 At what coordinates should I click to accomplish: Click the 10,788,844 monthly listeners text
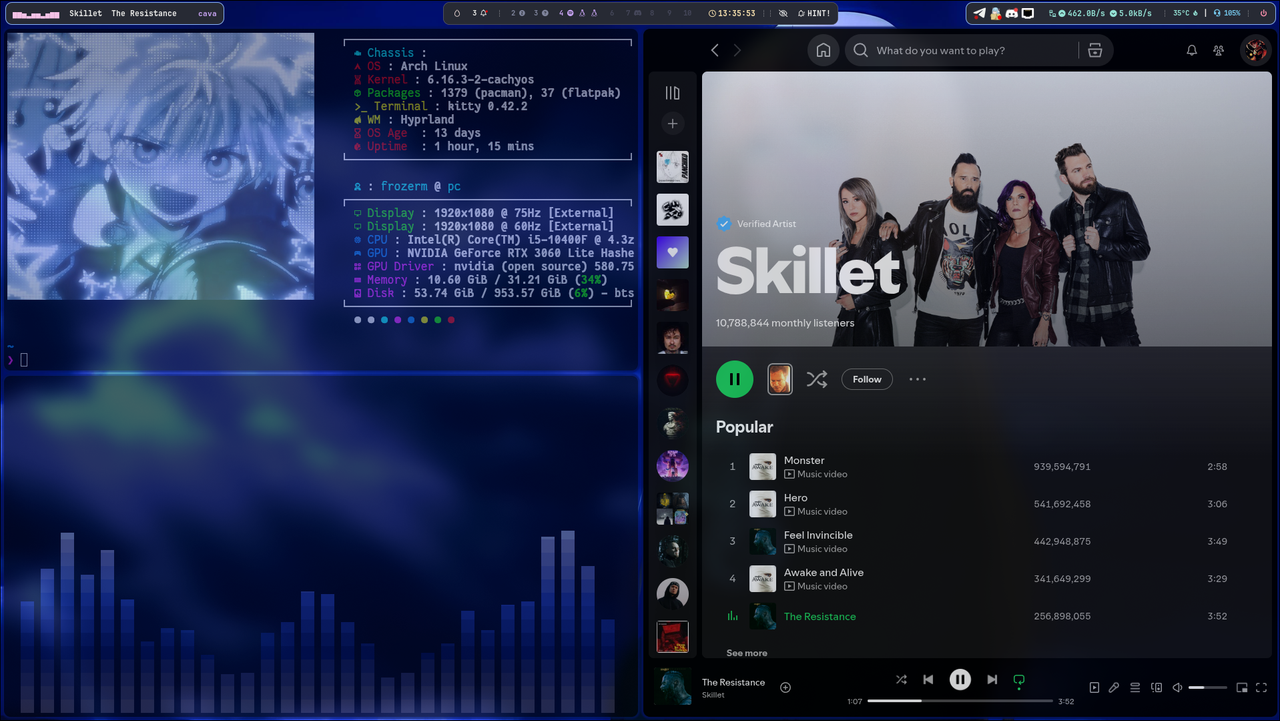pyautogui.click(x=785, y=323)
